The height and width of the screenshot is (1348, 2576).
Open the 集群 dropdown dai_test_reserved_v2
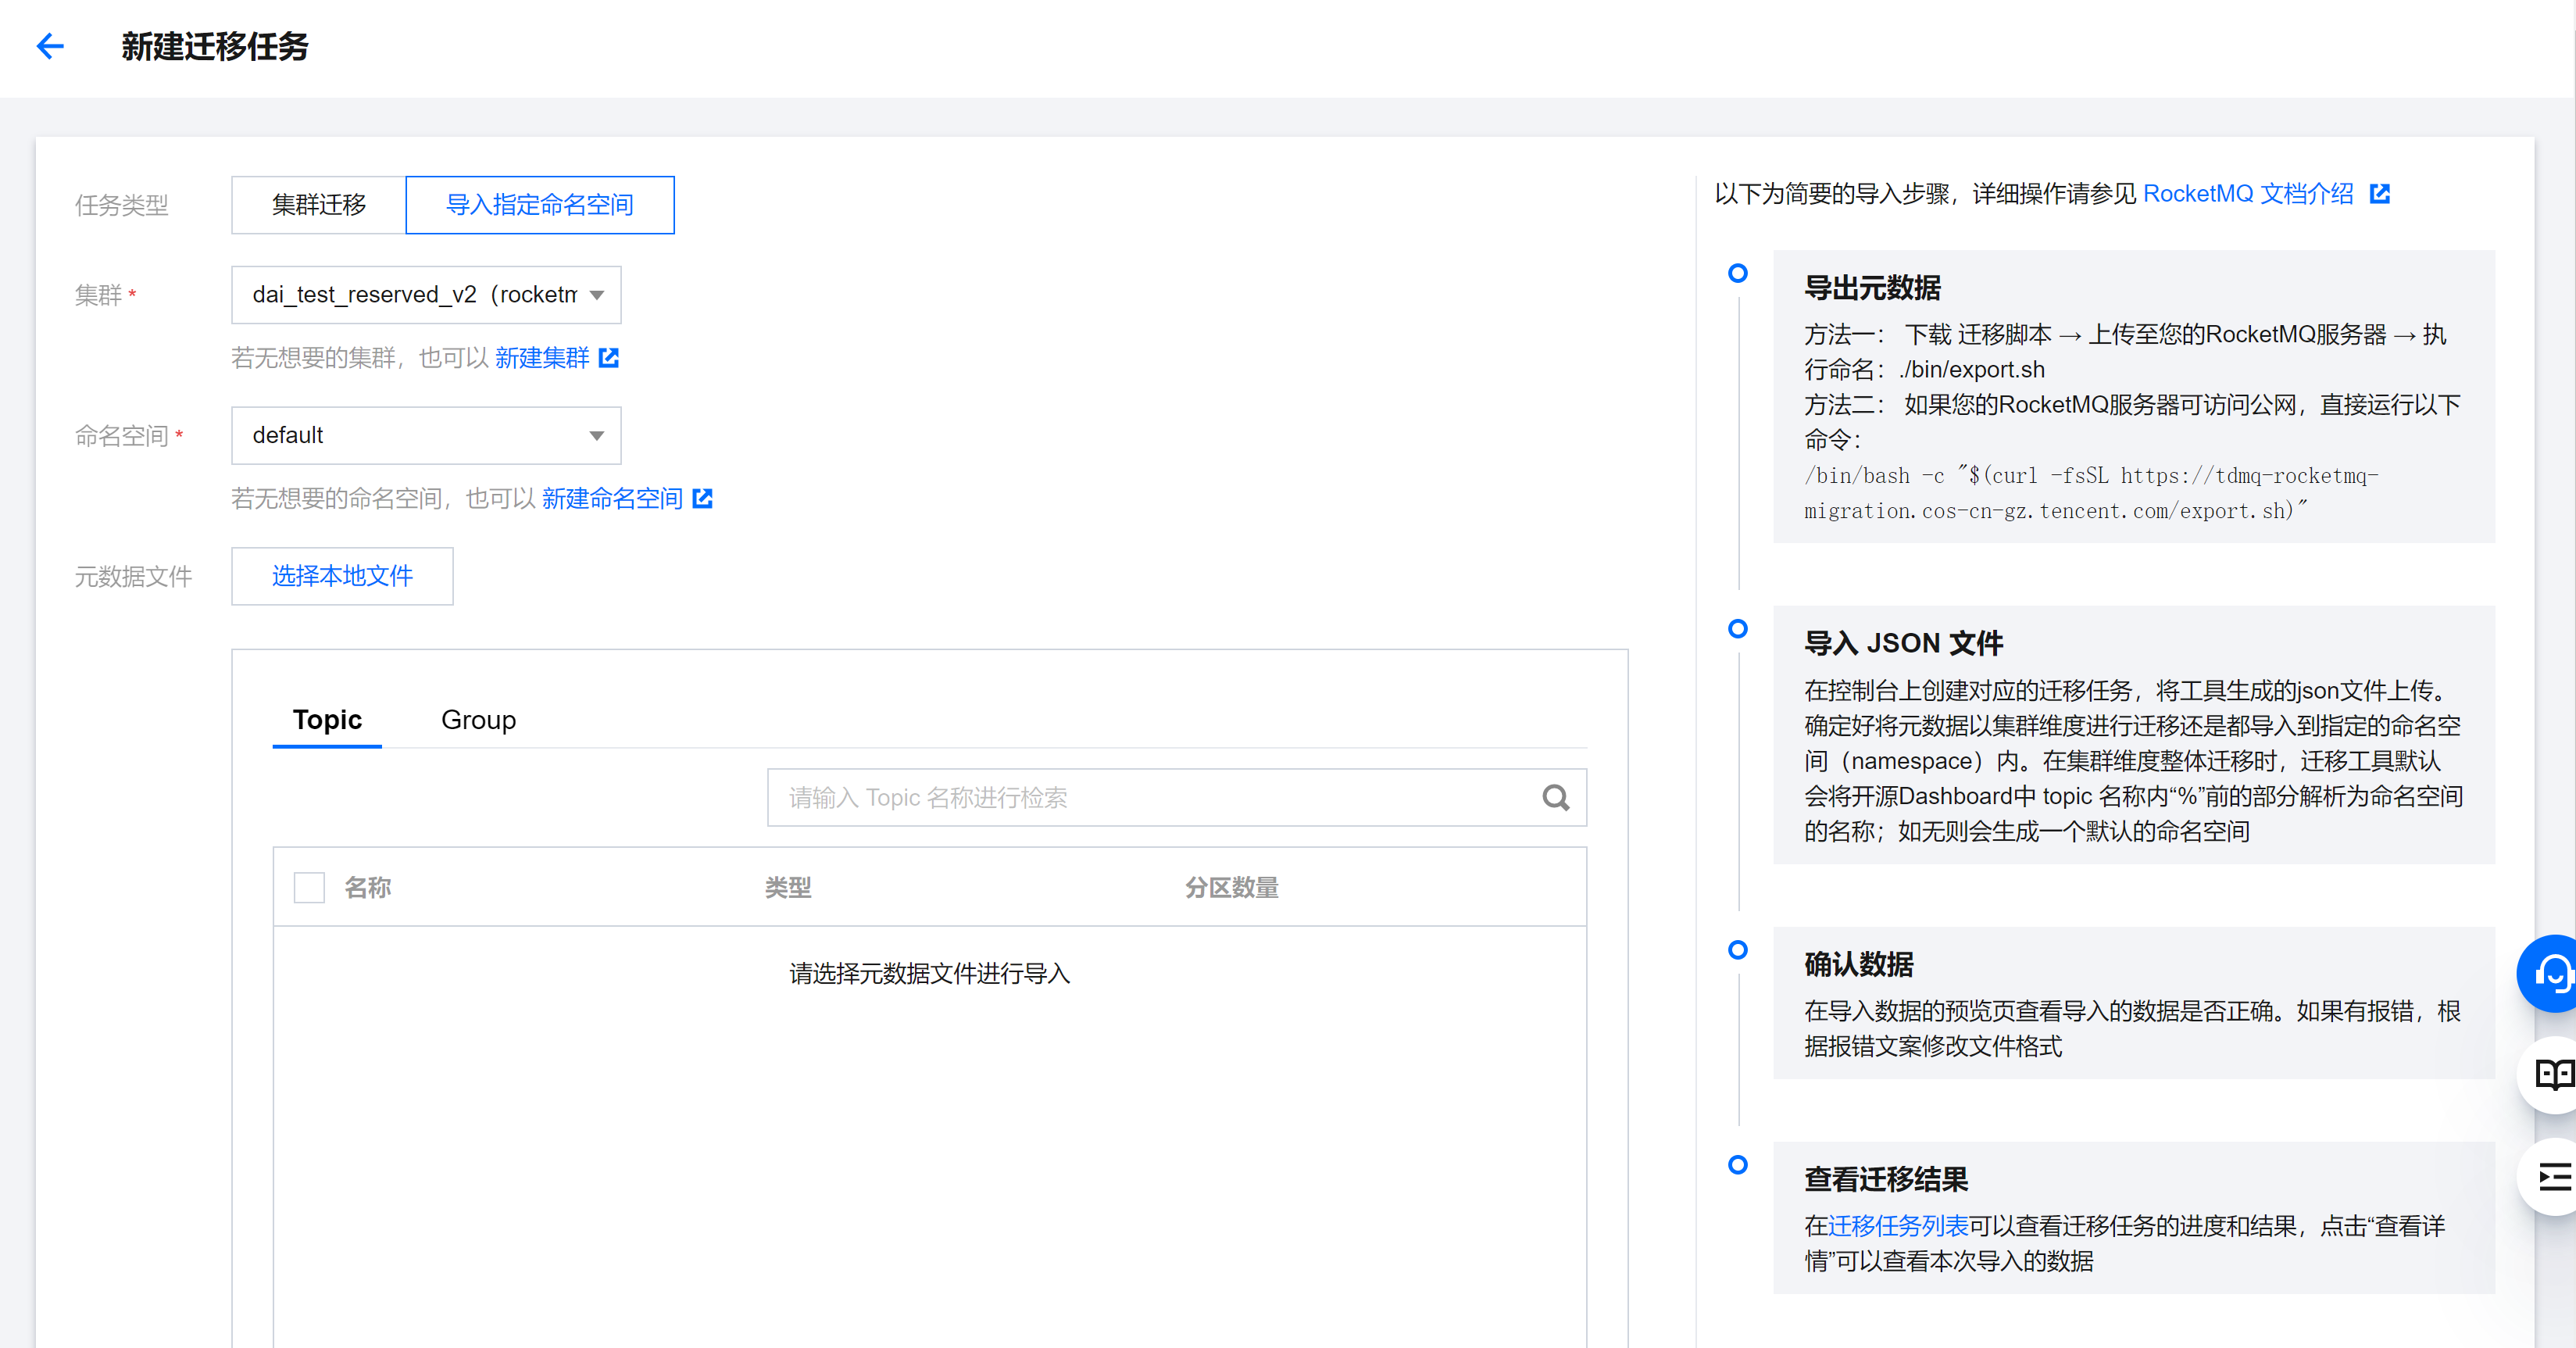[415, 295]
